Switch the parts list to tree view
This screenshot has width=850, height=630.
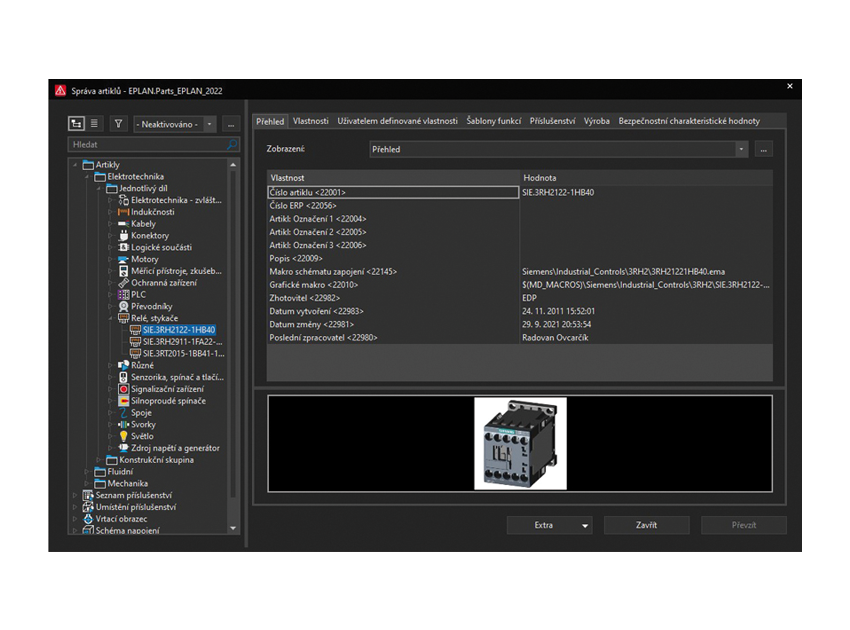tap(76, 124)
